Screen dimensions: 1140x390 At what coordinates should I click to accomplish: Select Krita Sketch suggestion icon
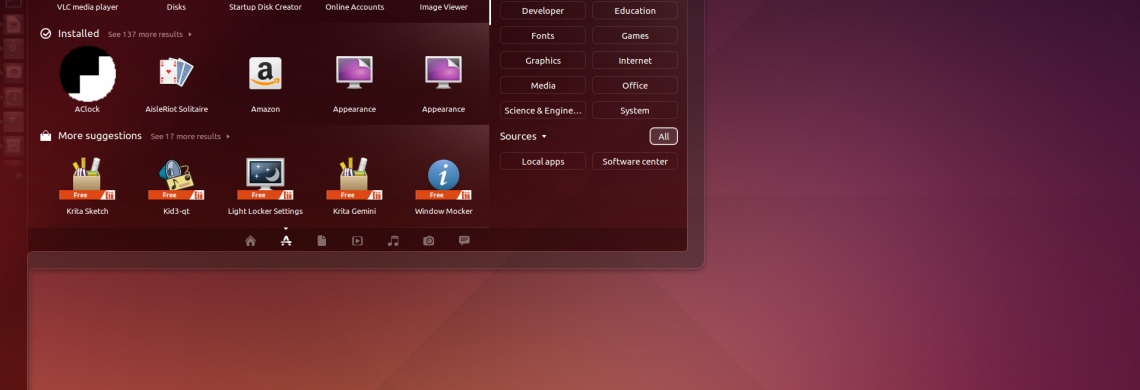pyautogui.click(x=87, y=178)
